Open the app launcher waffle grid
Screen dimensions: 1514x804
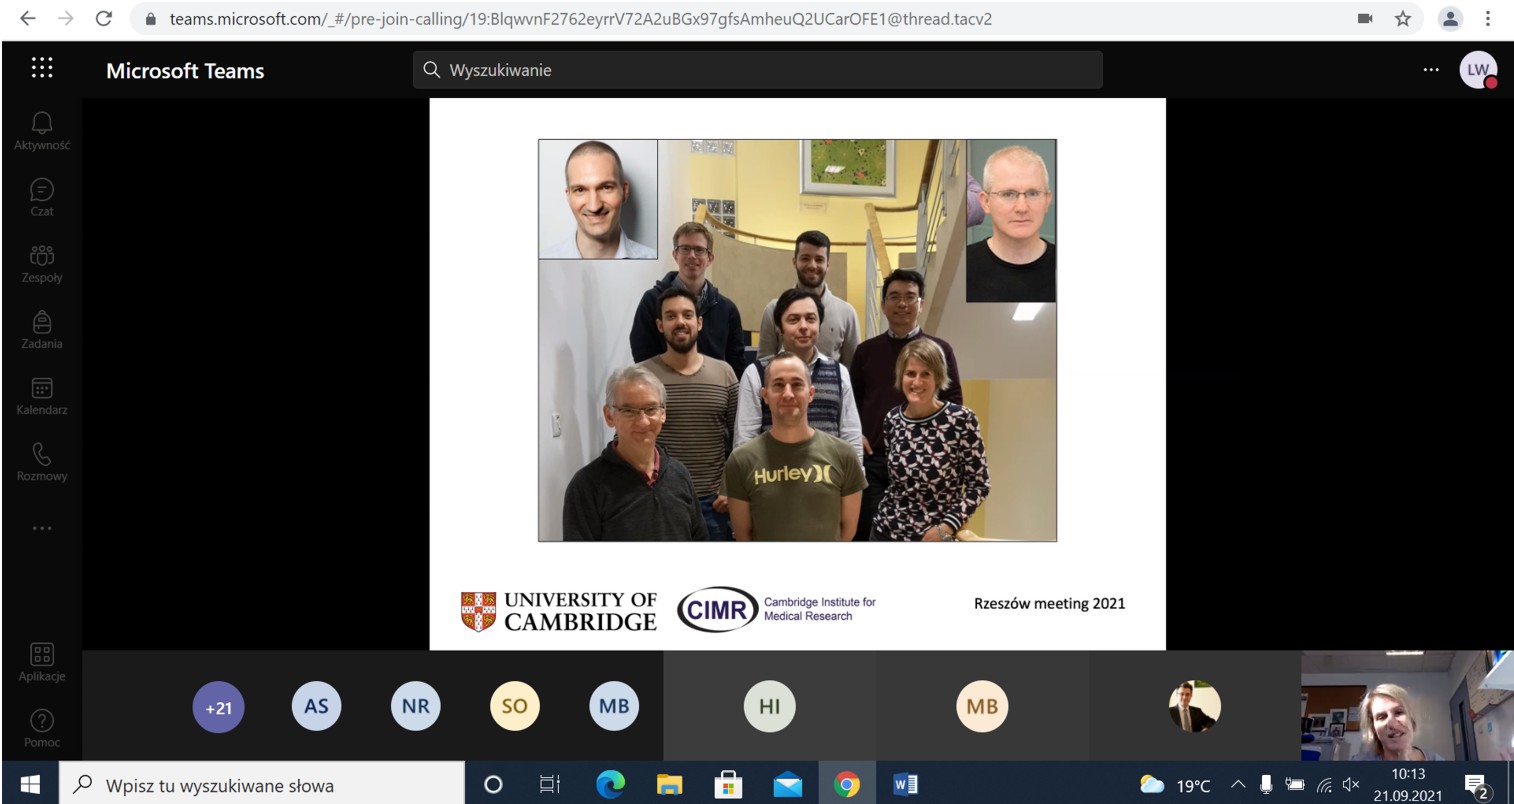[42, 68]
